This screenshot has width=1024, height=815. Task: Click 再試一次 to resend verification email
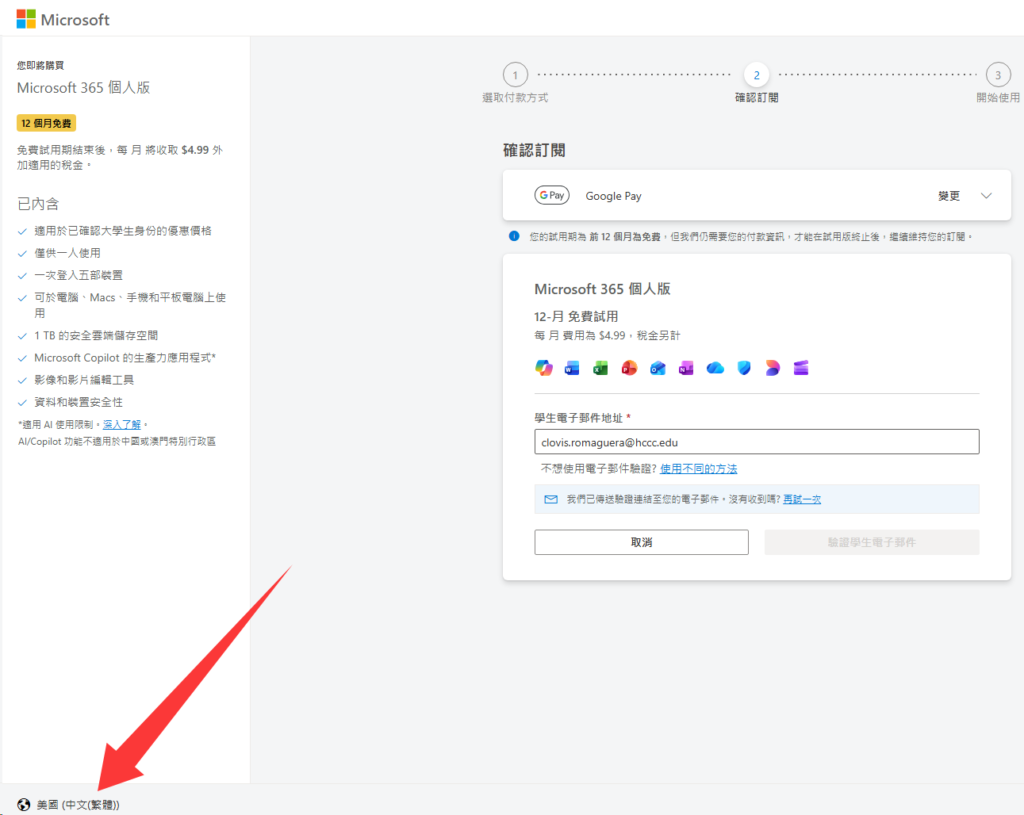click(801, 499)
